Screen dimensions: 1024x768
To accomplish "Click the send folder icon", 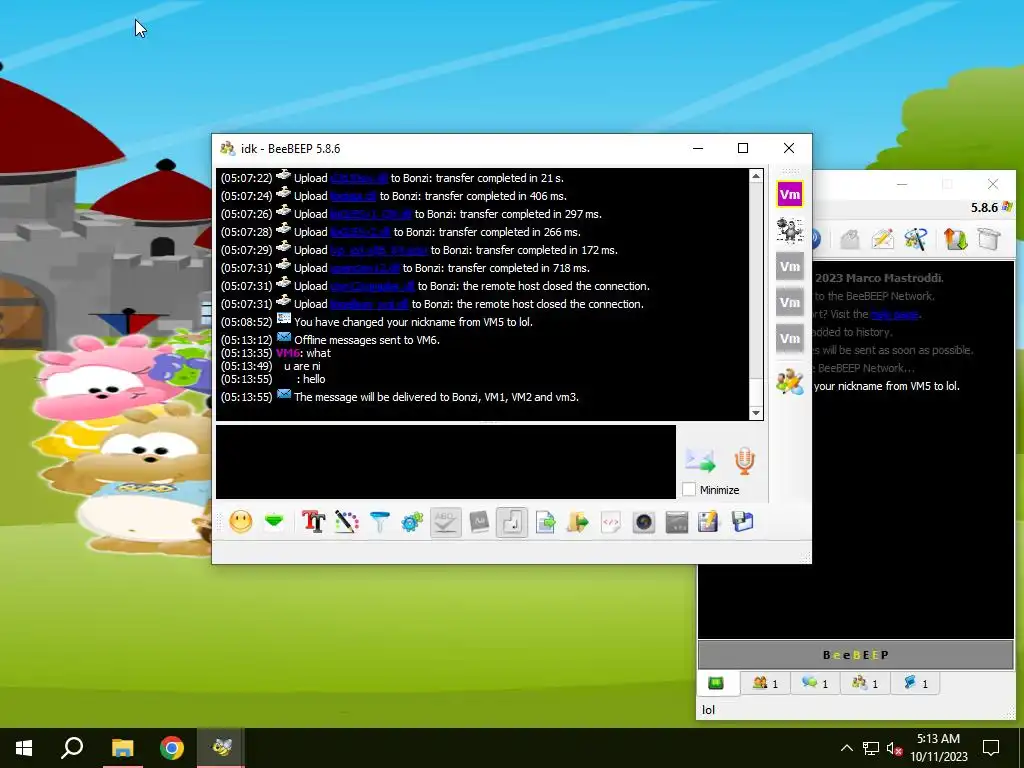I will (577, 522).
